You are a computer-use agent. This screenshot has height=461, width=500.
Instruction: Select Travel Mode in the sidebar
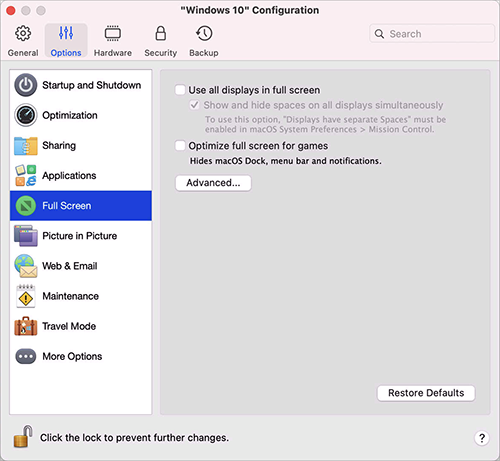point(81,326)
